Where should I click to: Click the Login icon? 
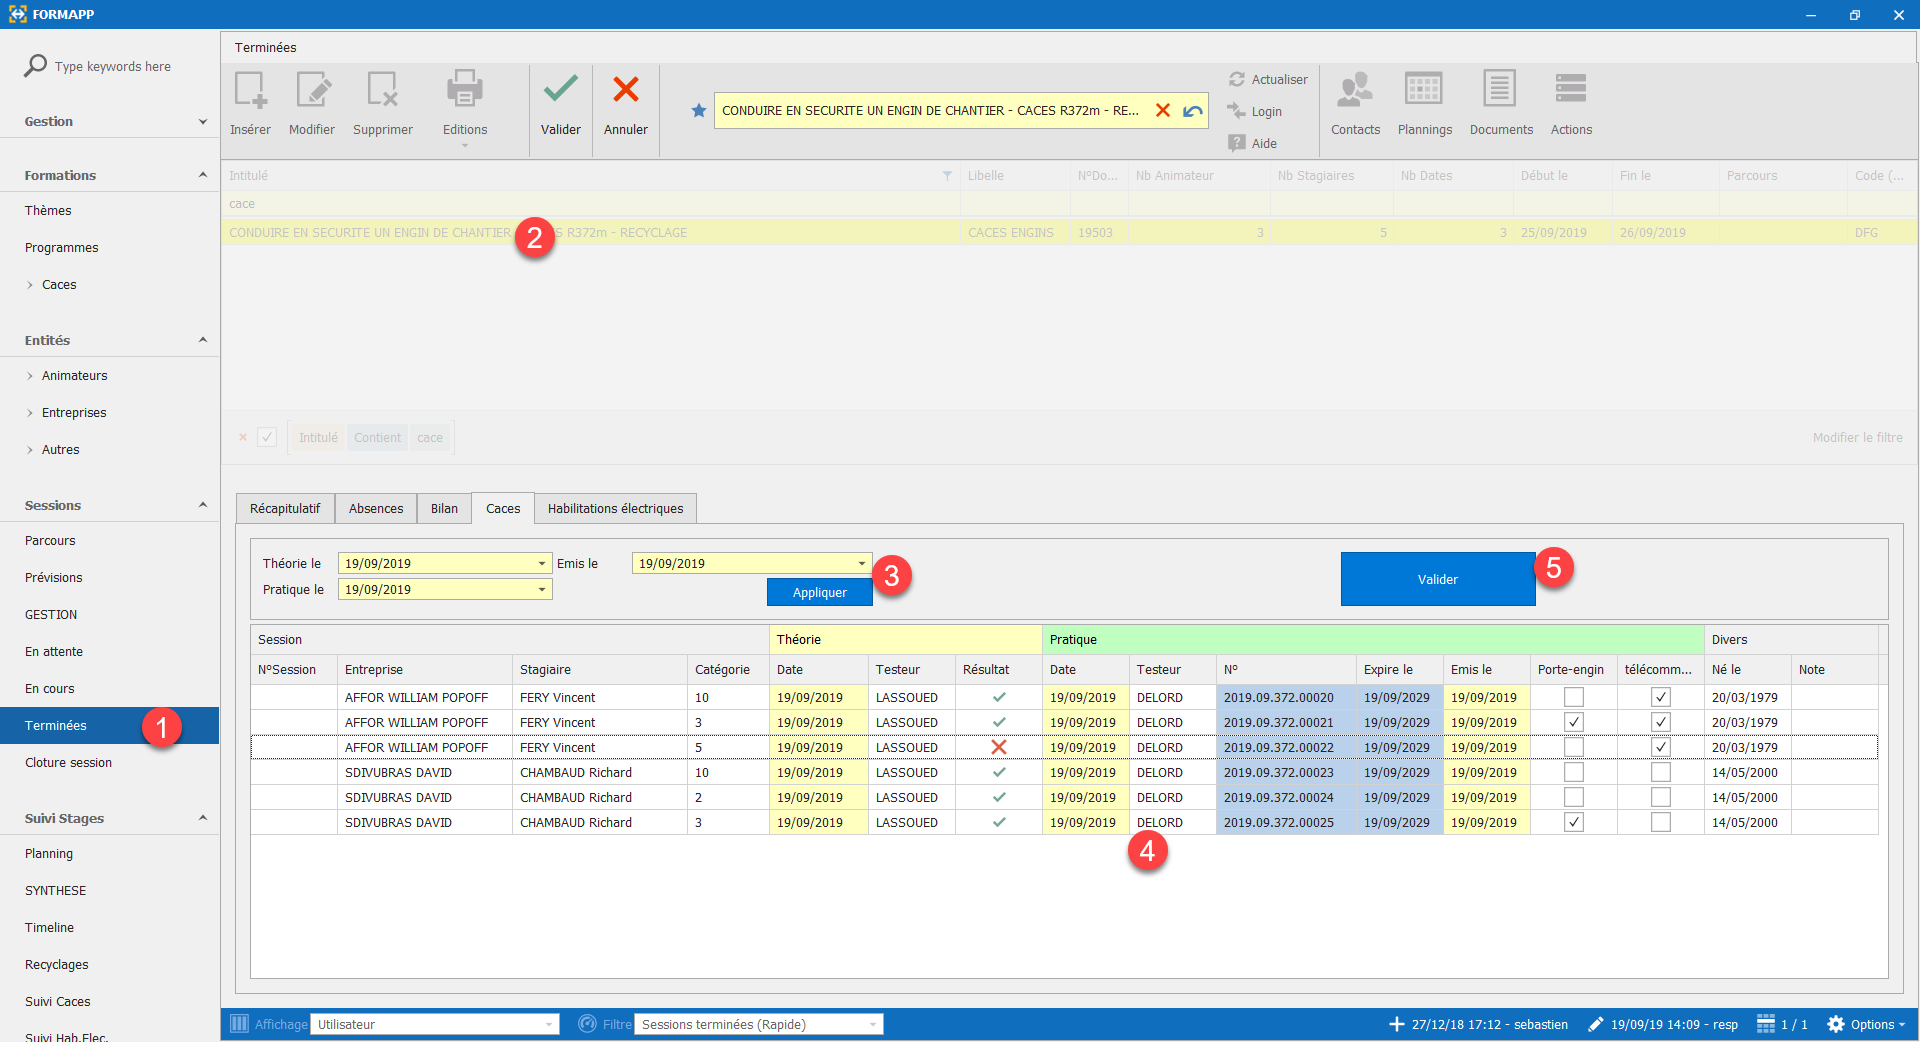coord(1237,111)
